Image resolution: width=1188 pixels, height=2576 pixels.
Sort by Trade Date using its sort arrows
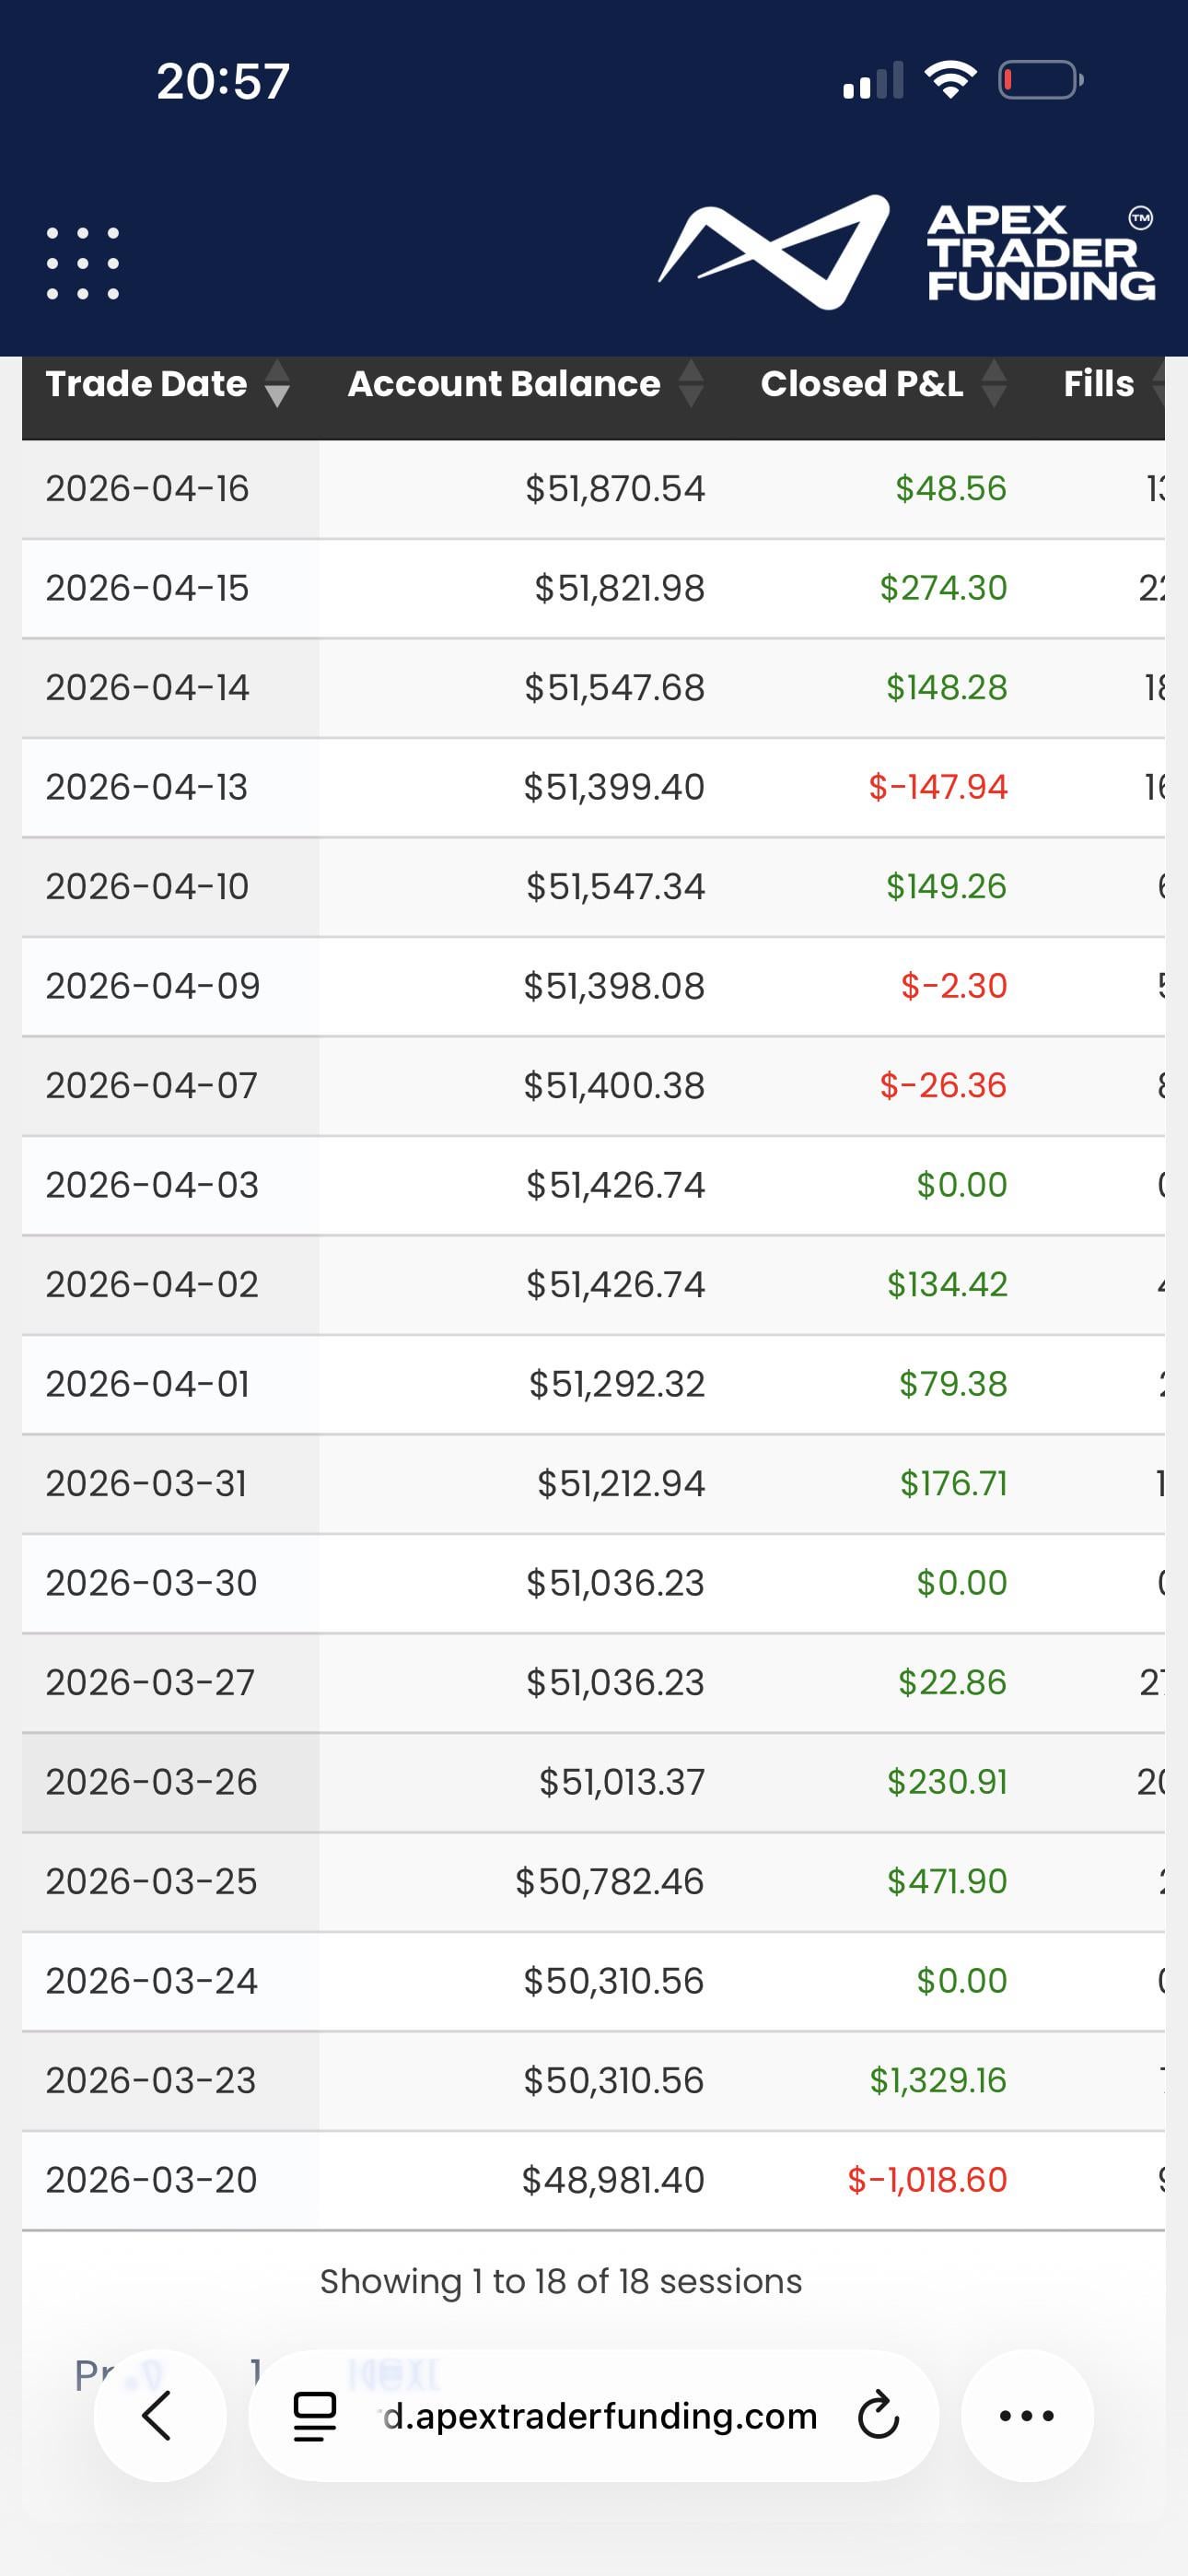[277, 385]
